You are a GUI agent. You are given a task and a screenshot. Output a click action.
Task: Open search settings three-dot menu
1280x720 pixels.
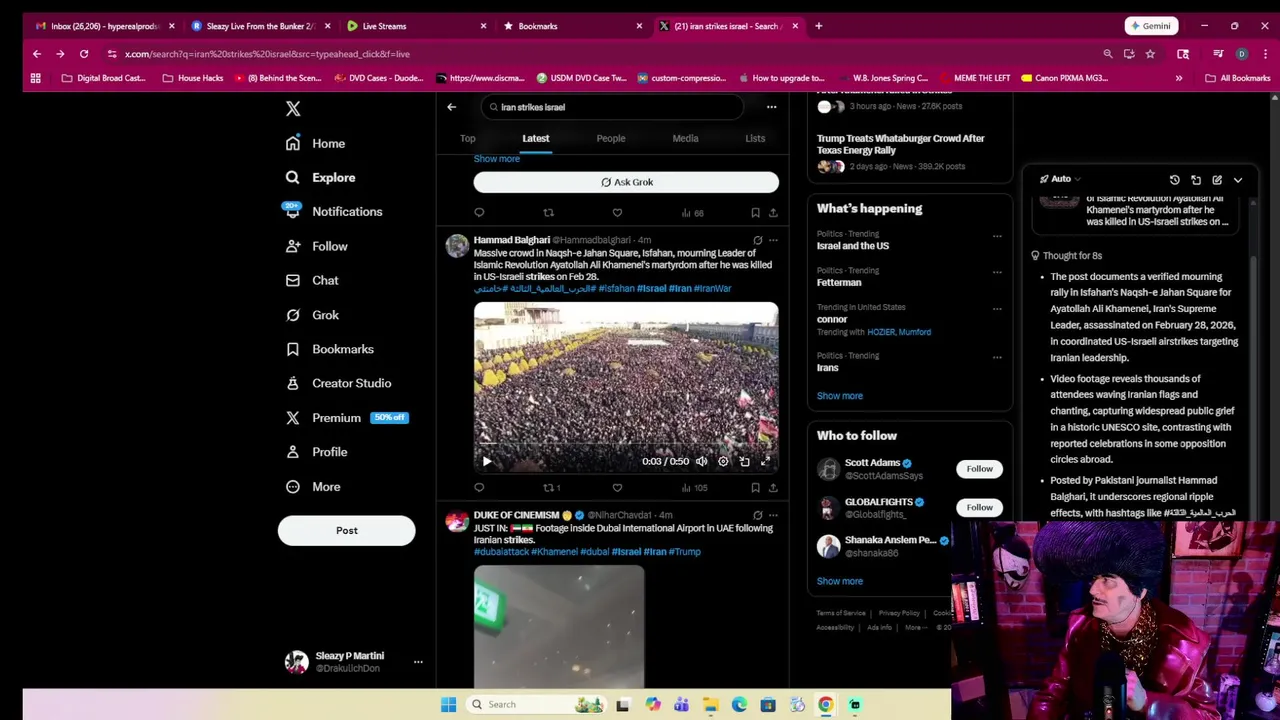tap(771, 107)
